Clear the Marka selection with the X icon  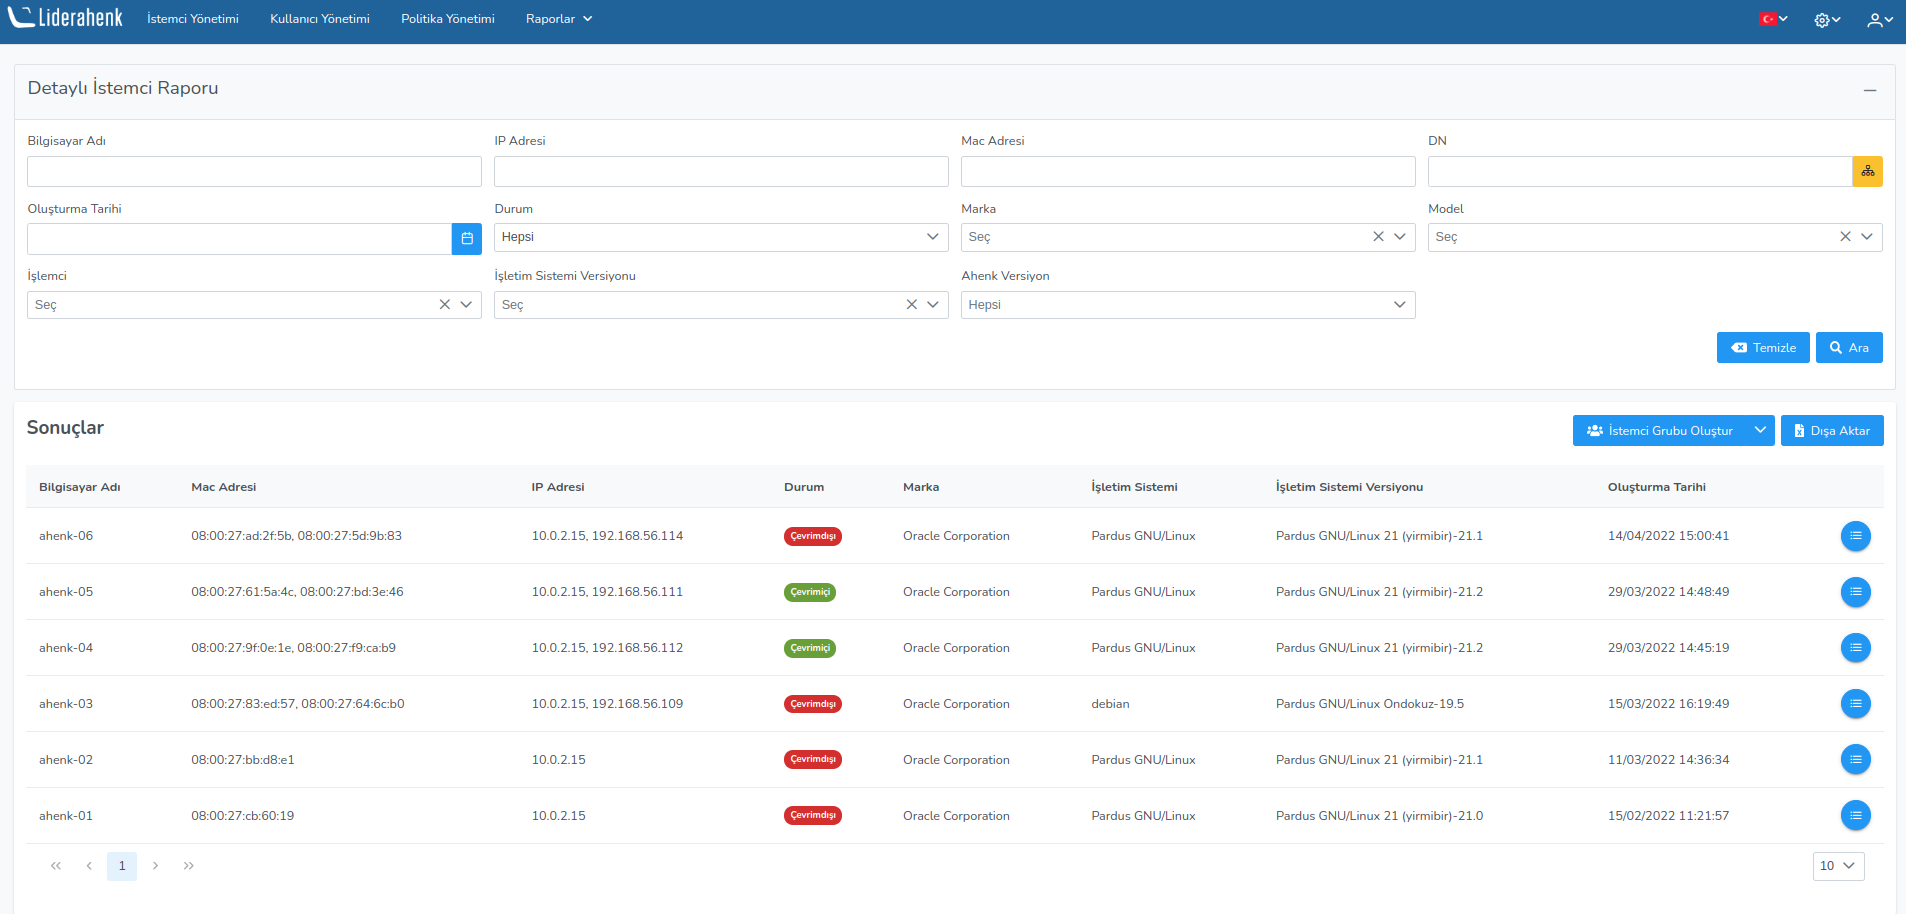pos(1378,237)
